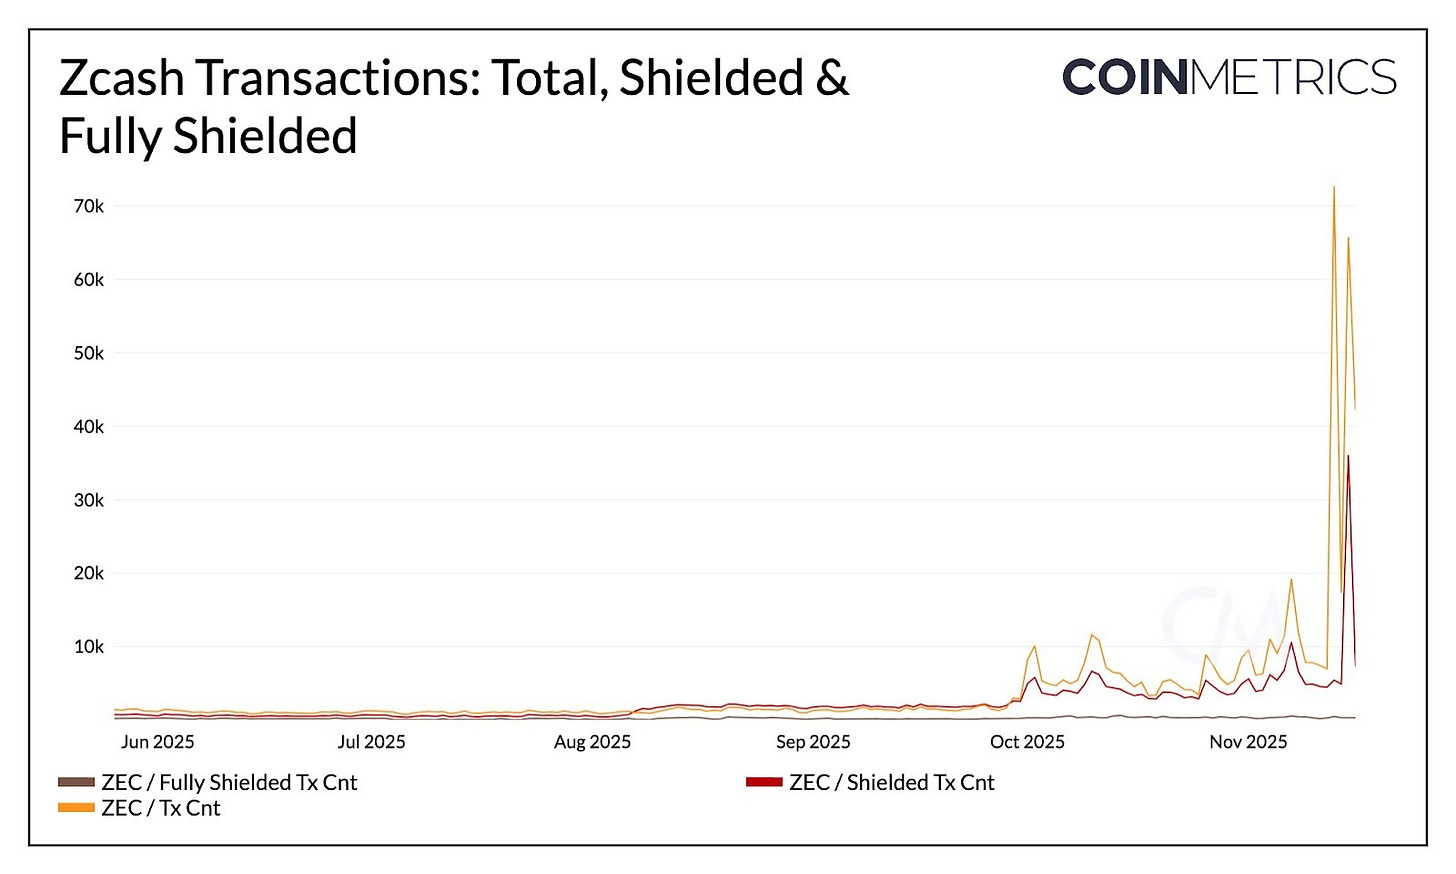
Task: Toggle the 'ZEC / Fully Shielded Tx Cnt' legend label
Action: coord(229,782)
